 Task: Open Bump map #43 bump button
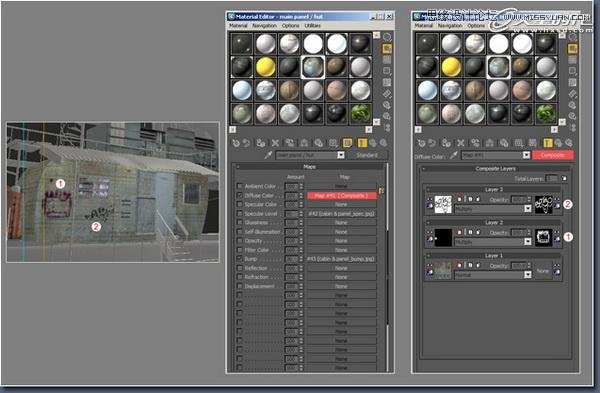pos(341,259)
